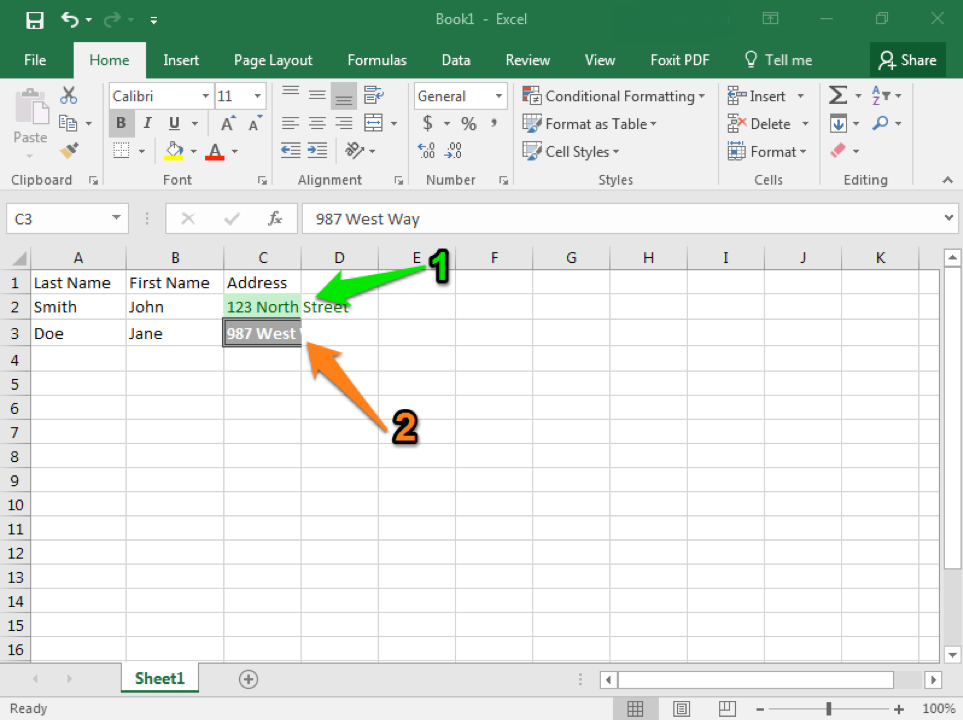Toggle Center alignment
This screenshot has width=963, height=720.
(x=317, y=123)
